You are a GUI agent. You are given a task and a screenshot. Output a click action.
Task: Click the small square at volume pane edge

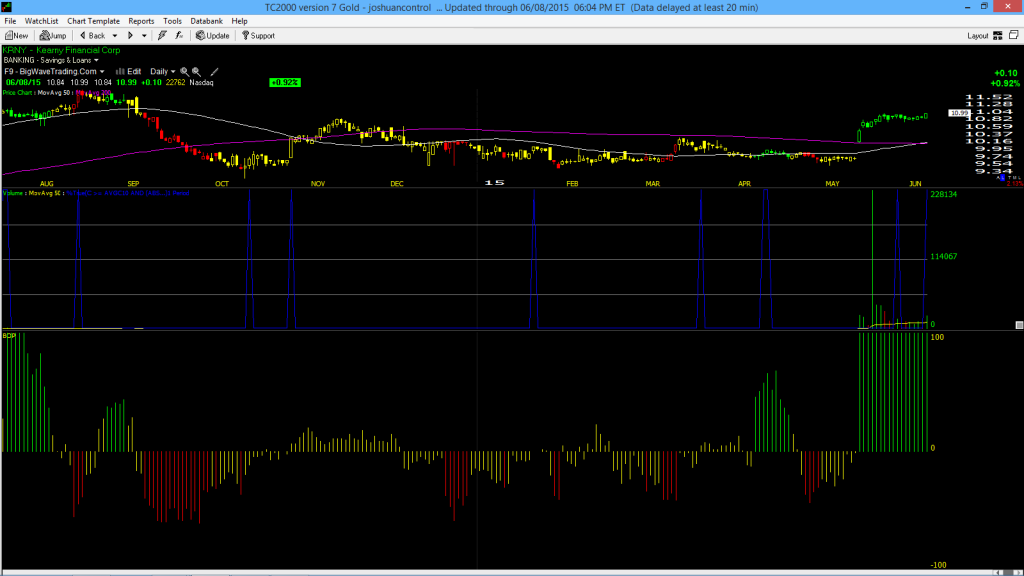[x=1019, y=325]
